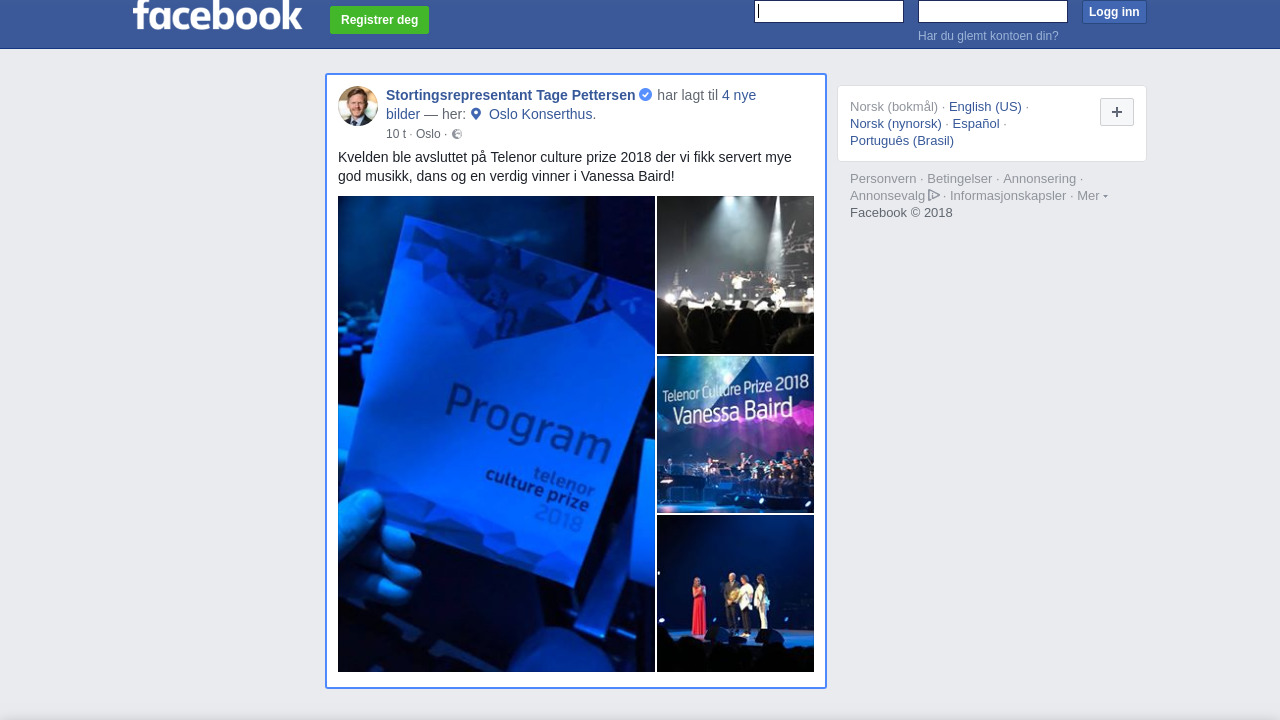Open Tage Pettersen's profile picture

click(x=358, y=106)
